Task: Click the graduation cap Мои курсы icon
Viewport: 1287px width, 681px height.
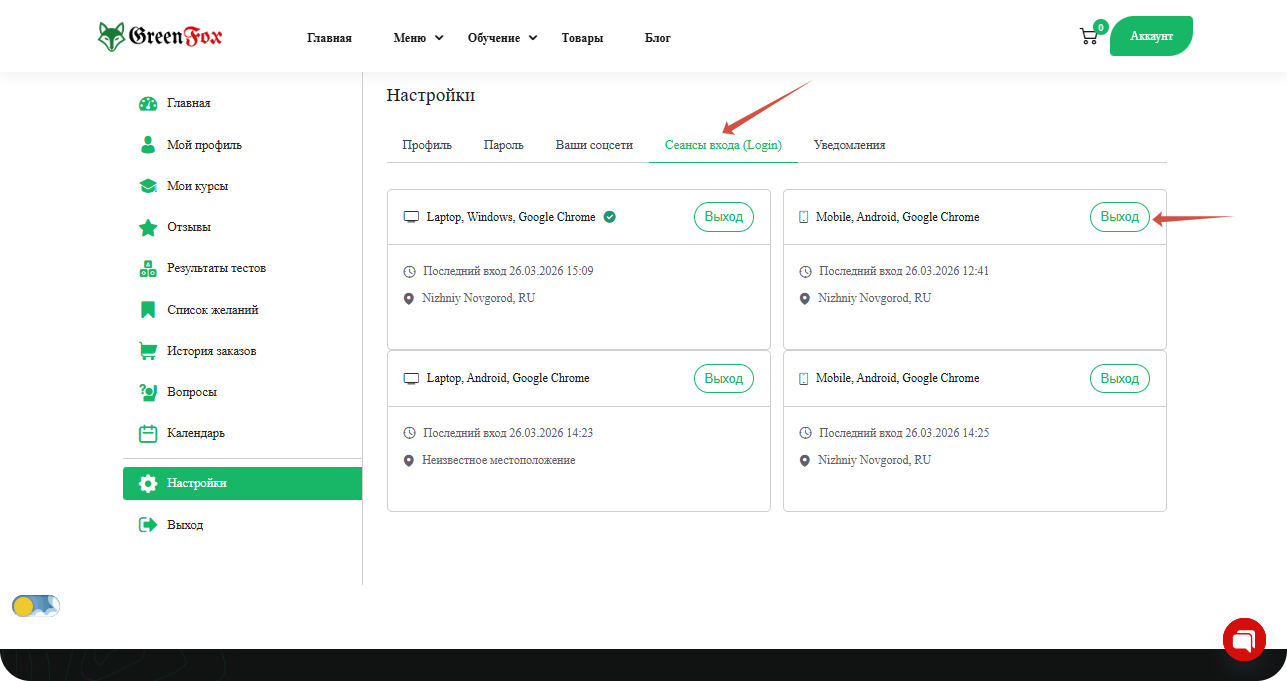Action: pyautogui.click(x=148, y=186)
